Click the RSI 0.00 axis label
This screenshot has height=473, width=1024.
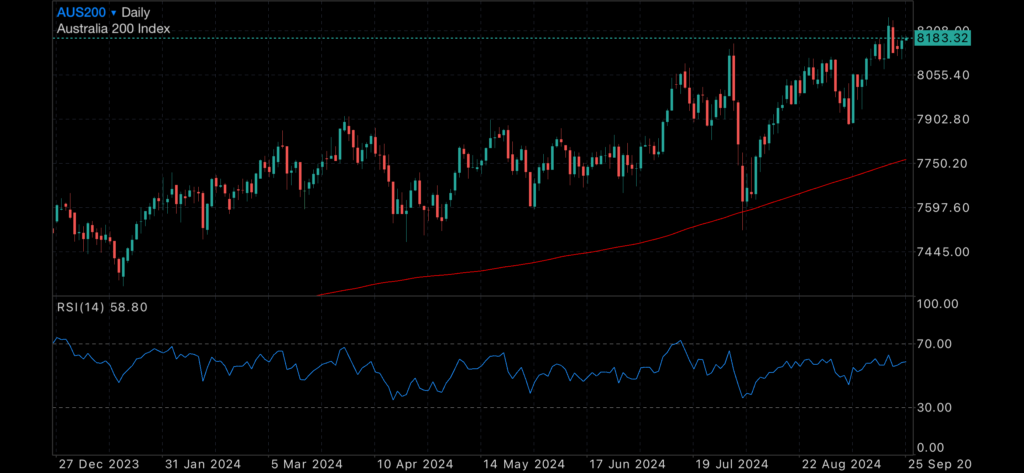(931, 448)
